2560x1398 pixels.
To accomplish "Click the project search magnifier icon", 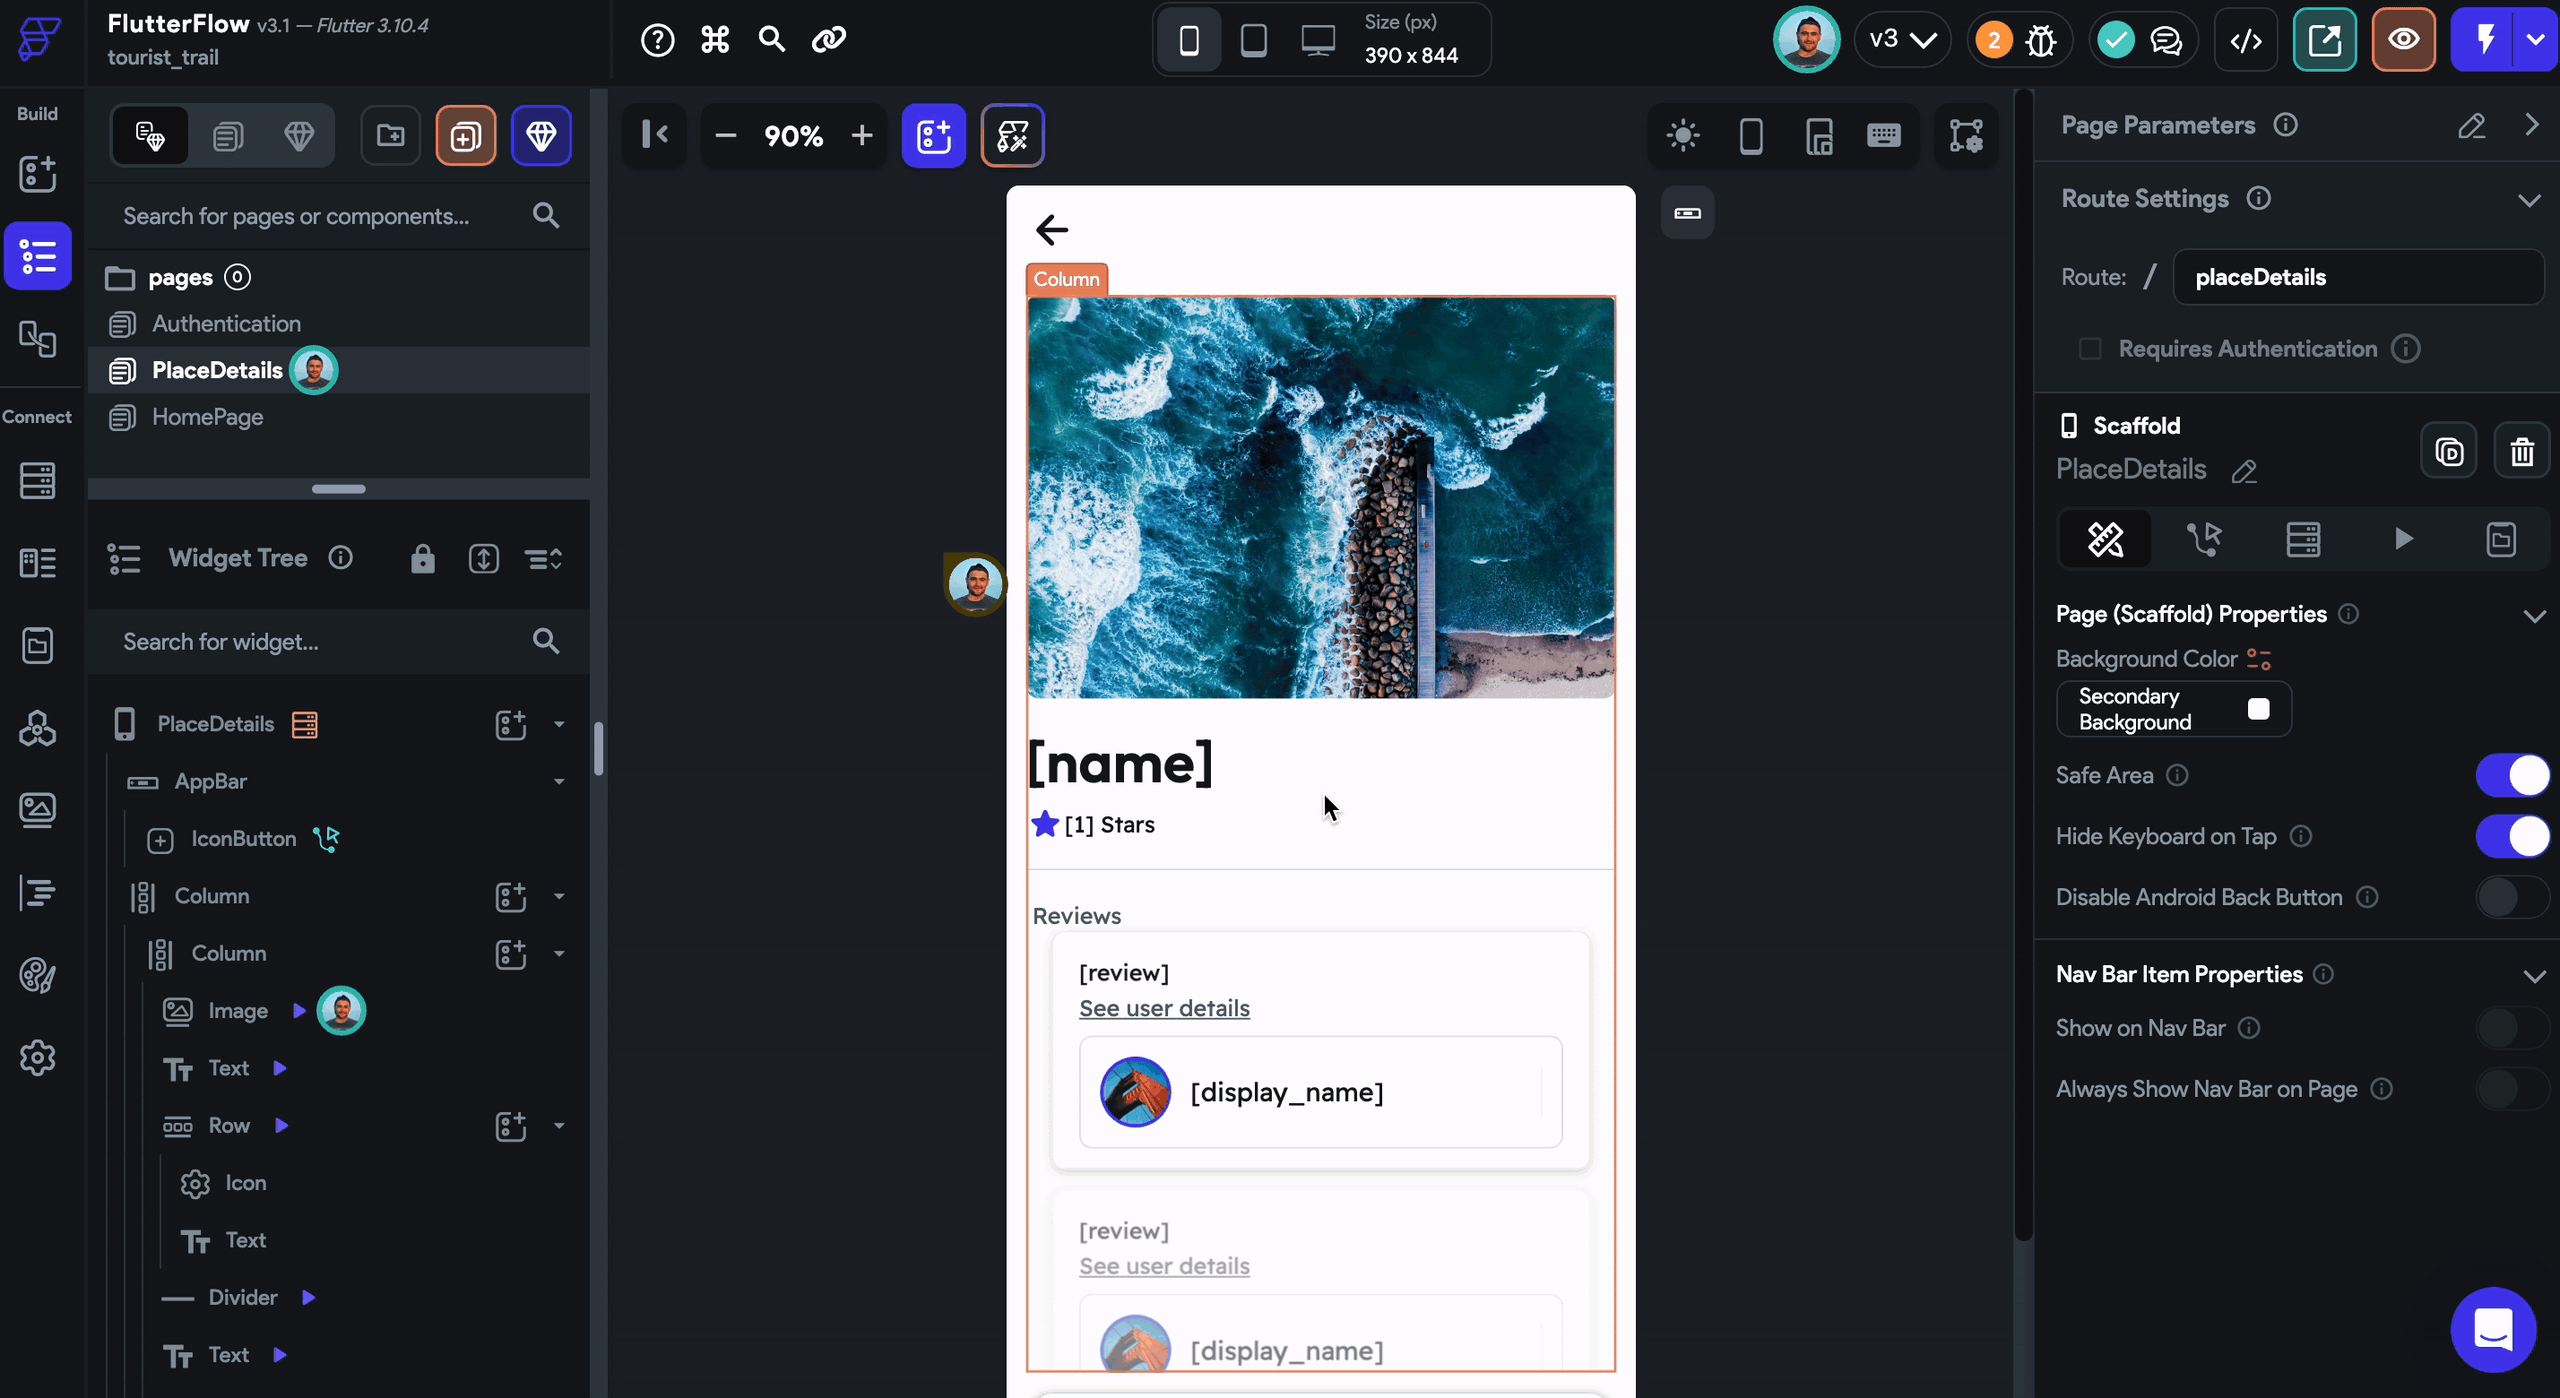I will coord(771,40).
